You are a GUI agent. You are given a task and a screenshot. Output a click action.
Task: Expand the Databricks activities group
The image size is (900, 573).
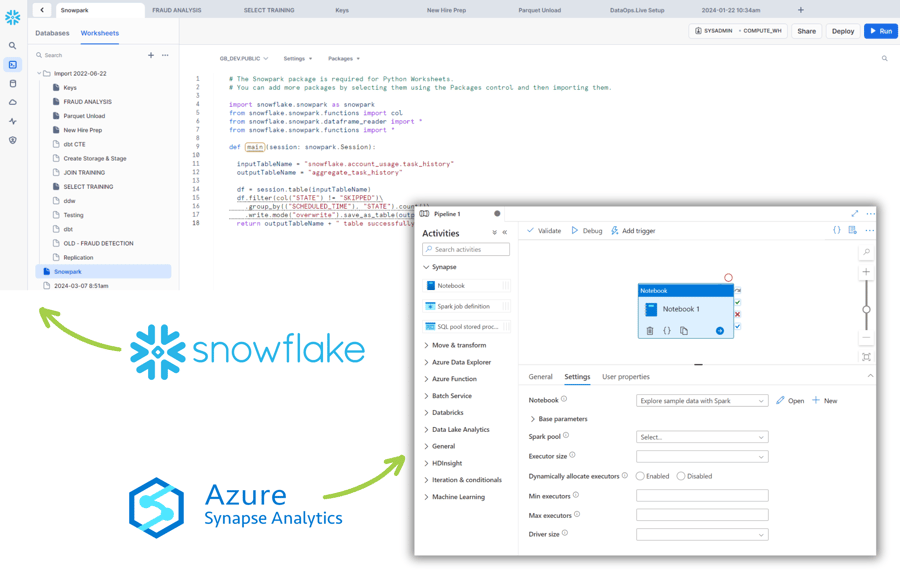[x=426, y=412]
